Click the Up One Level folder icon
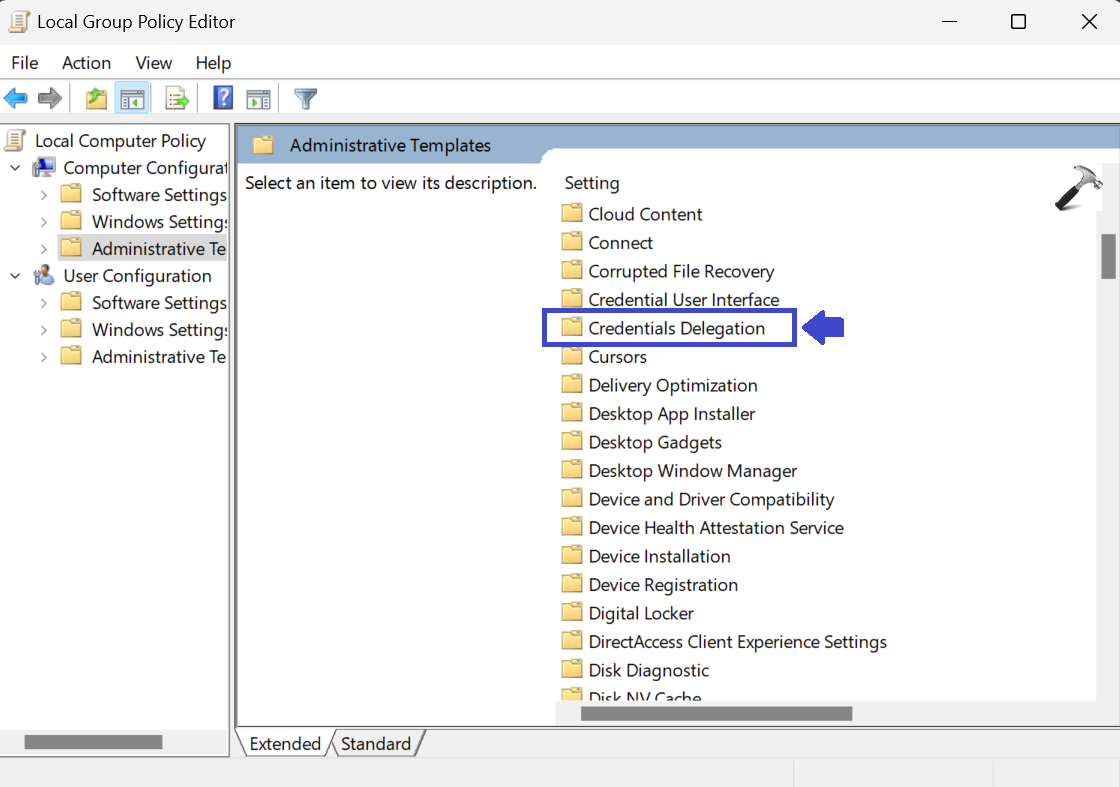The width and height of the screenshot is (1120, 787). (96, 98)
